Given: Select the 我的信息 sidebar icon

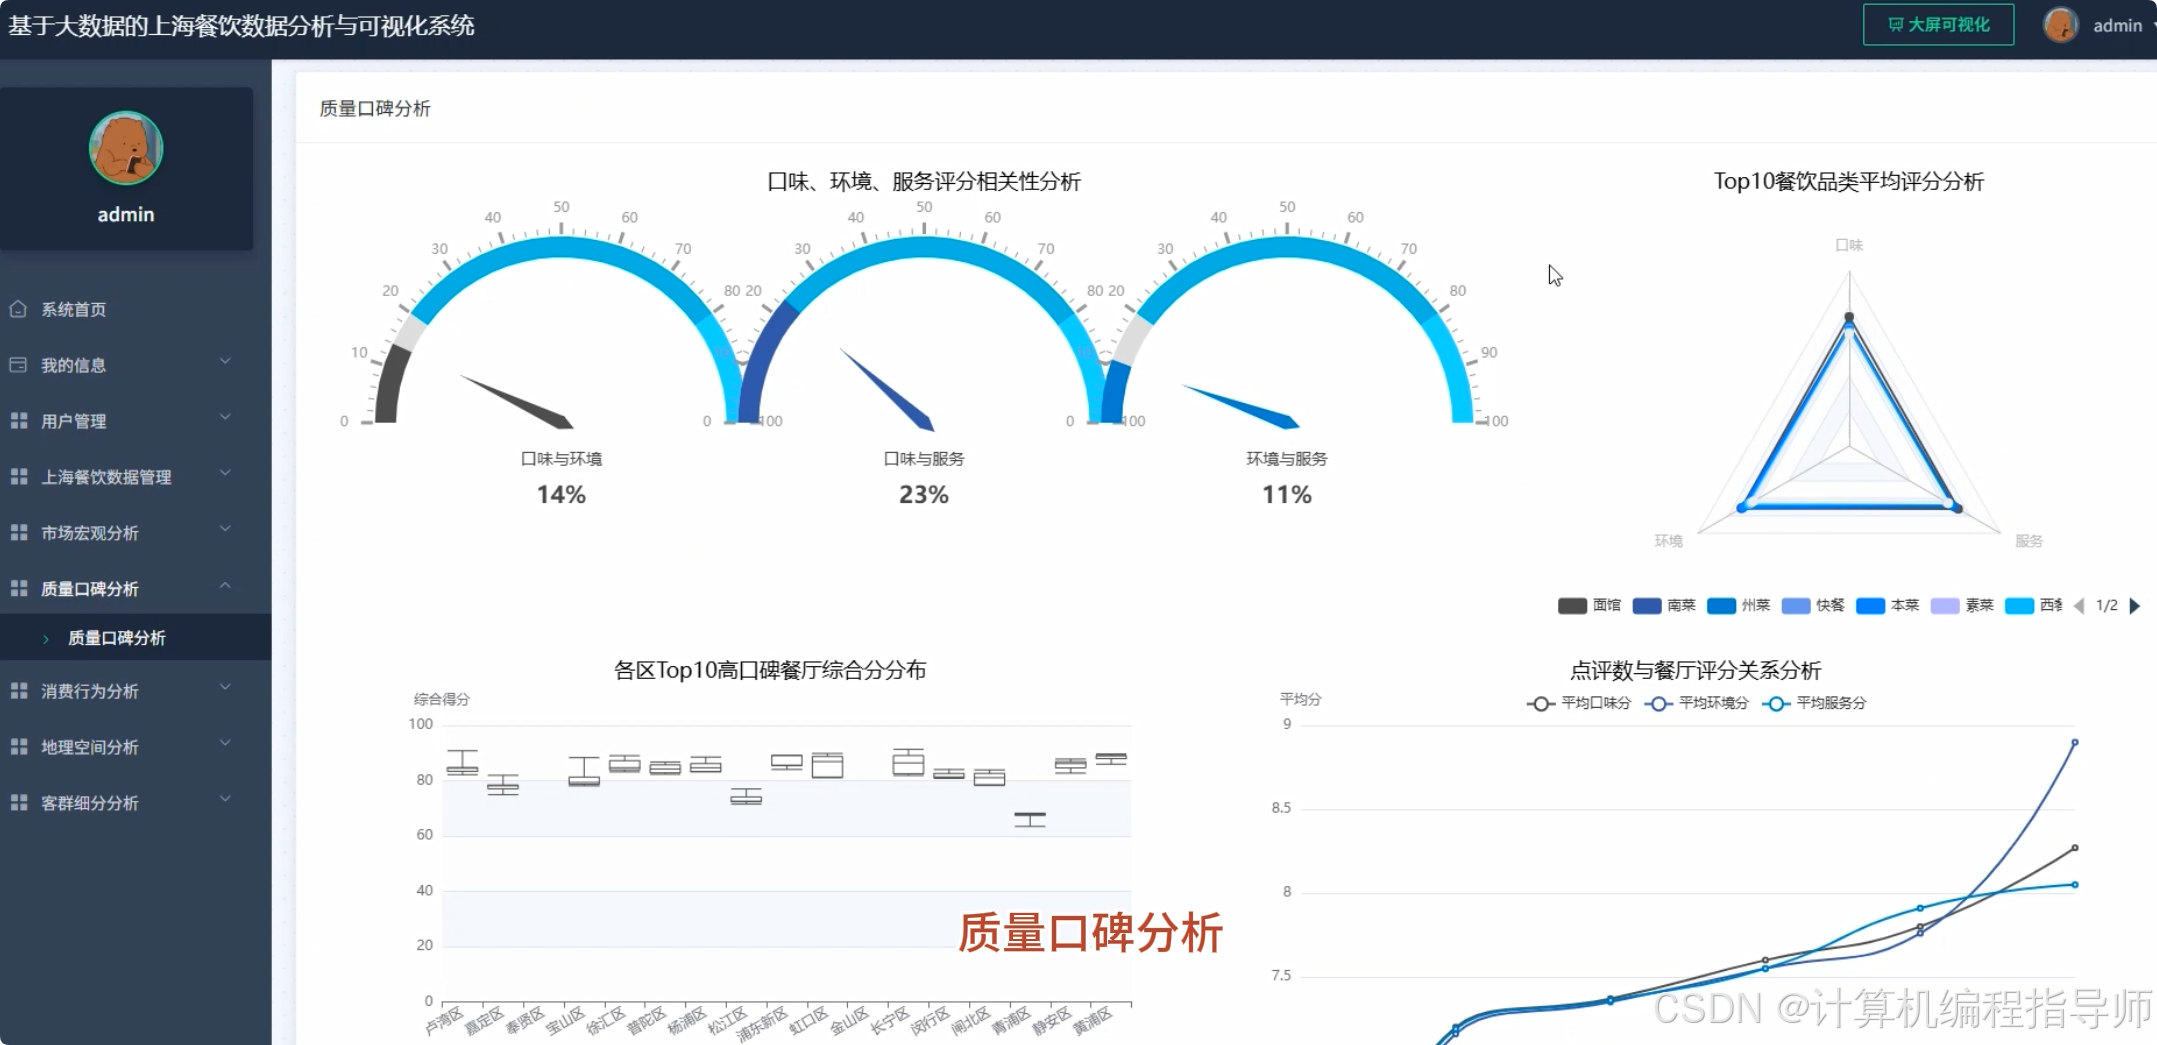Looking at the screenshot, I should tap(18, 365).
